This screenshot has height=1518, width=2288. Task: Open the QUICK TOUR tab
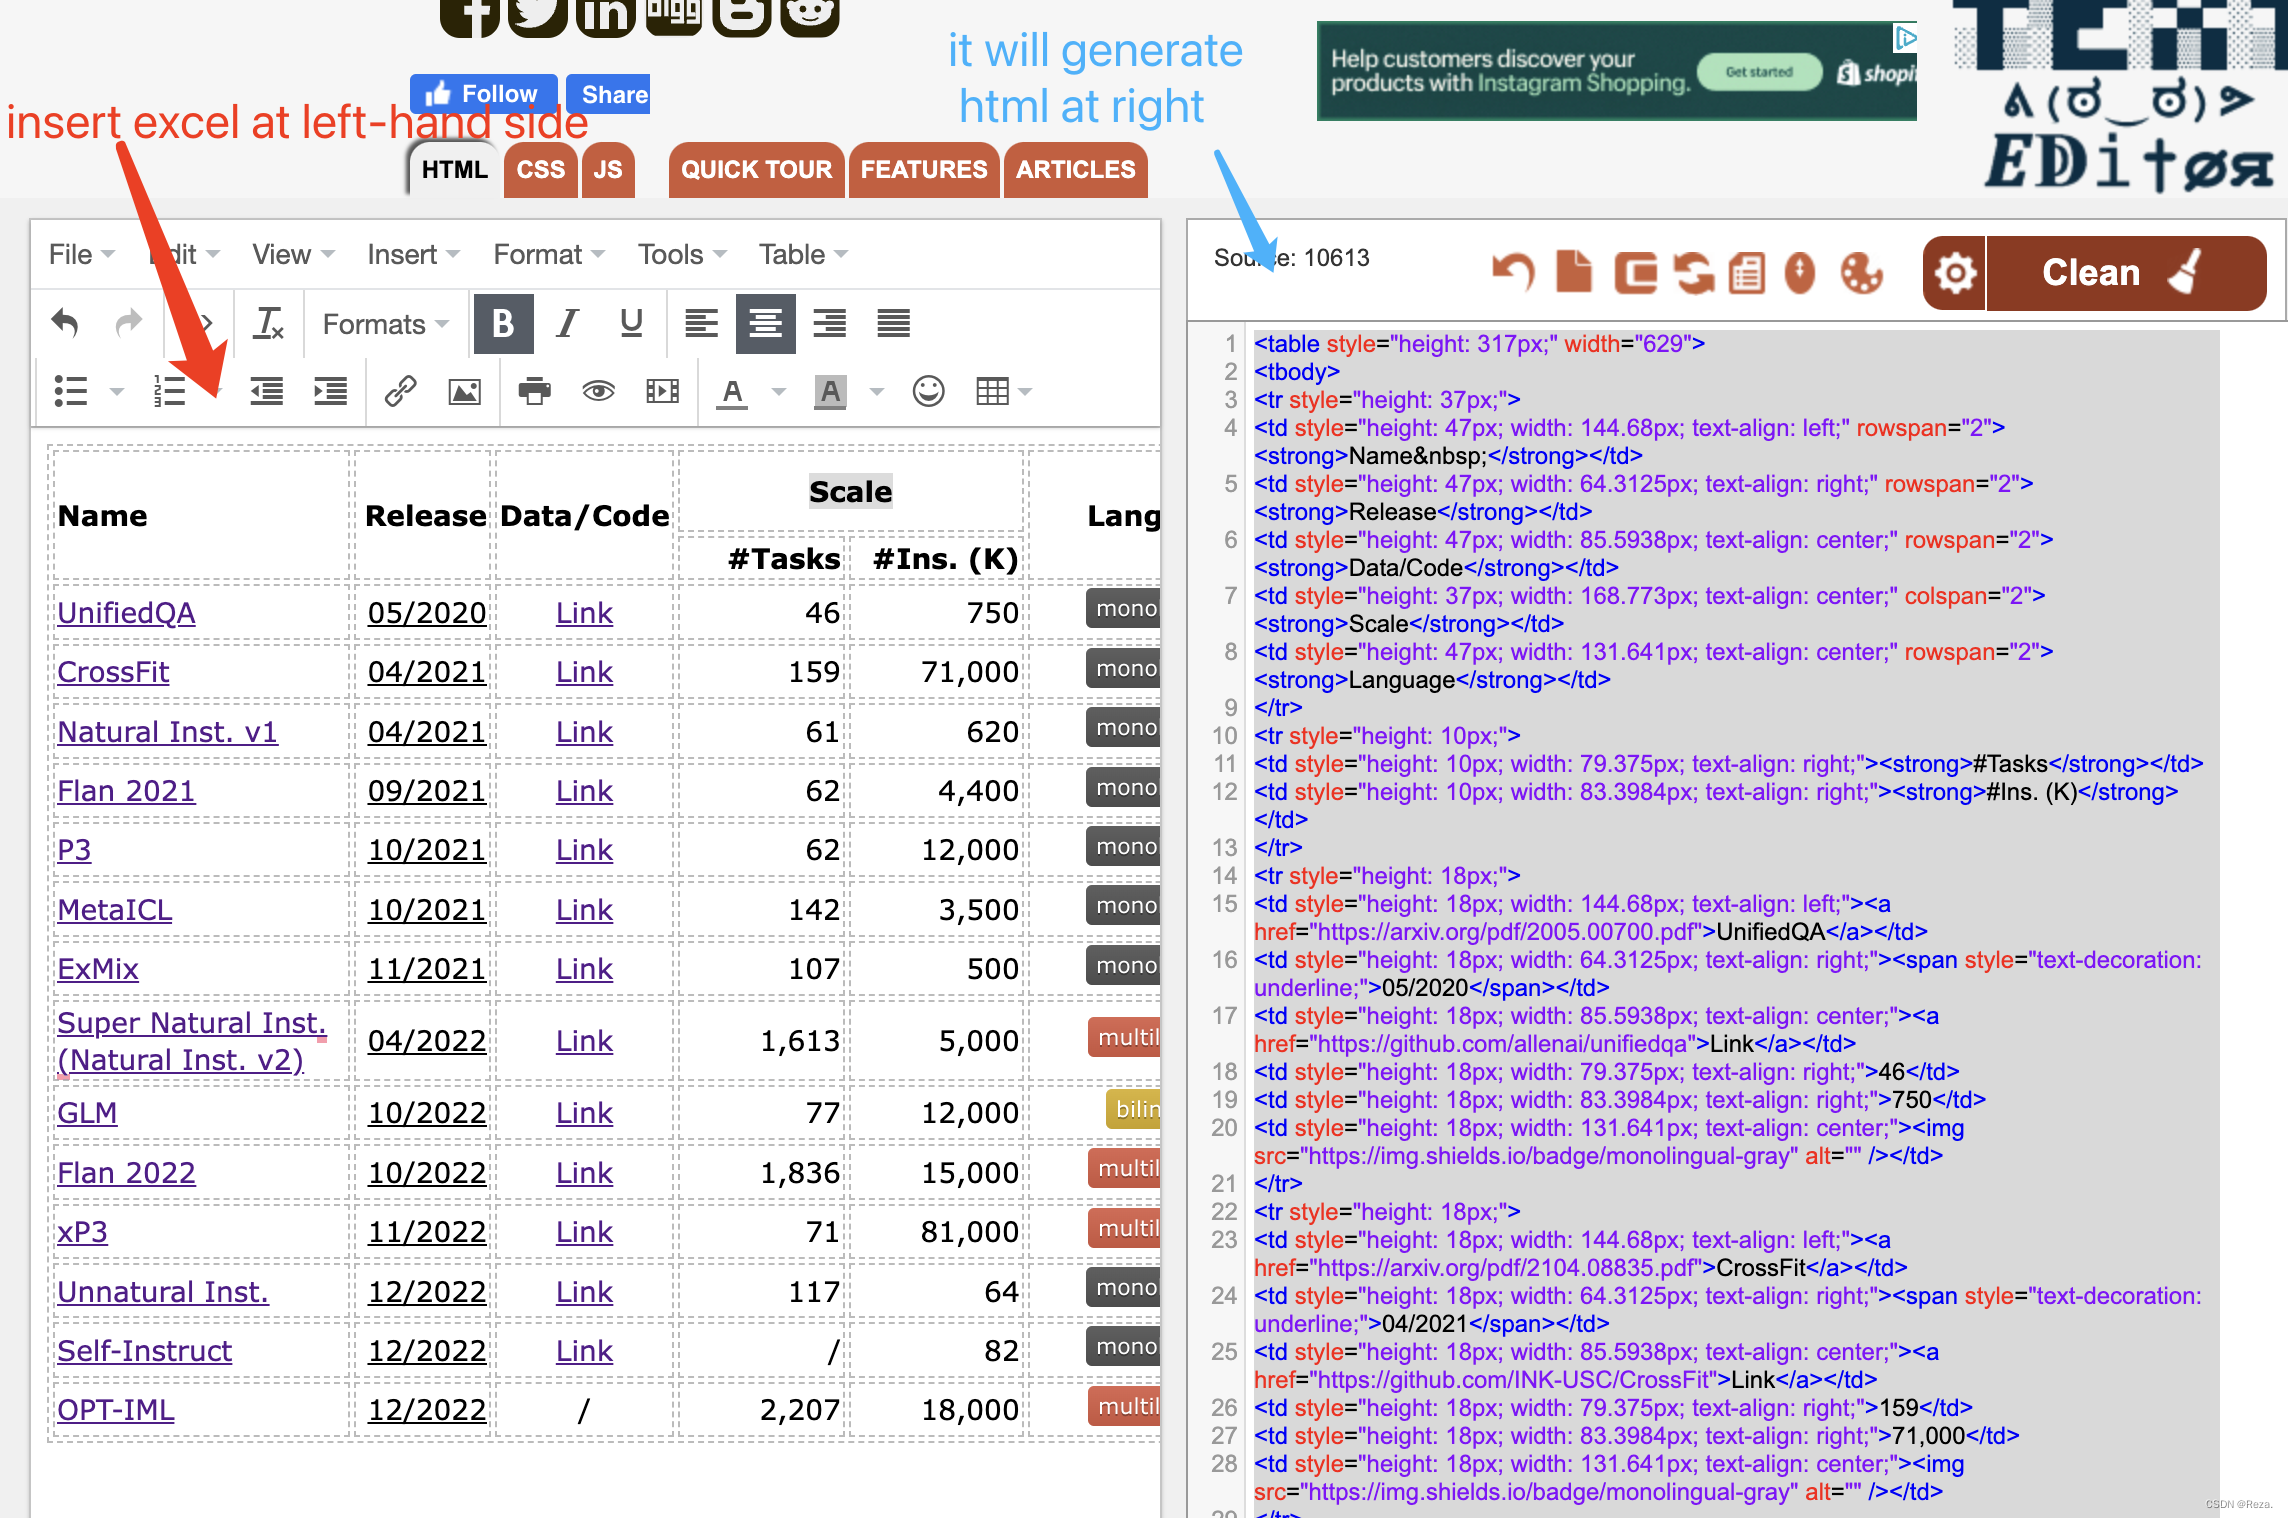point(756,169)
